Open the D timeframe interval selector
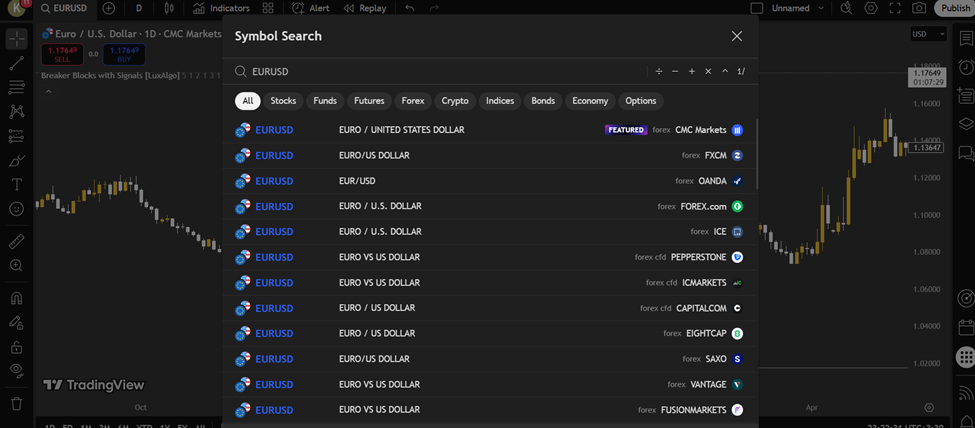The height and width of the screenshot is (428, 975). pos(139,8)
